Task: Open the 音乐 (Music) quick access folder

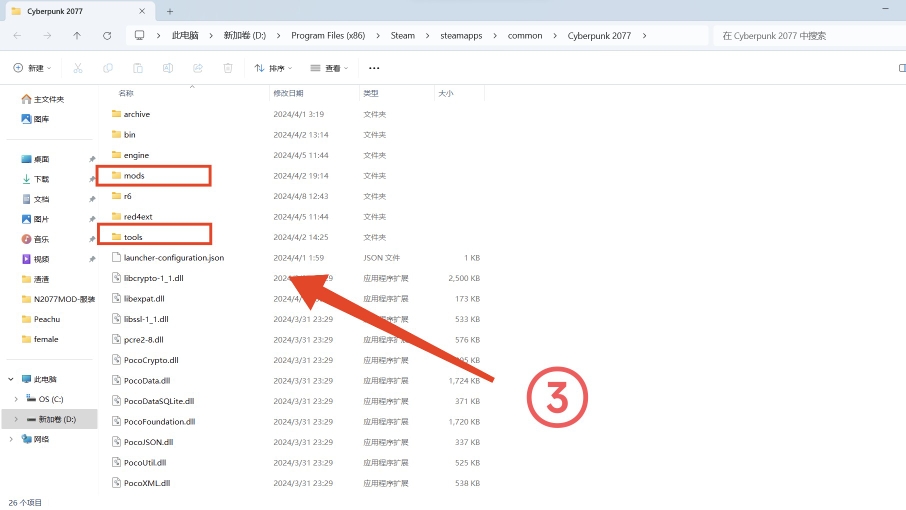Action: pyautogui.click(x=41, y=239)
